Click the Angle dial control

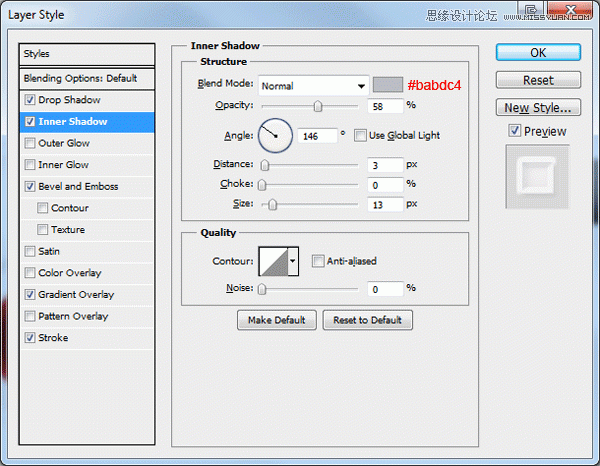pyautogui.click(x=276, y=135)
